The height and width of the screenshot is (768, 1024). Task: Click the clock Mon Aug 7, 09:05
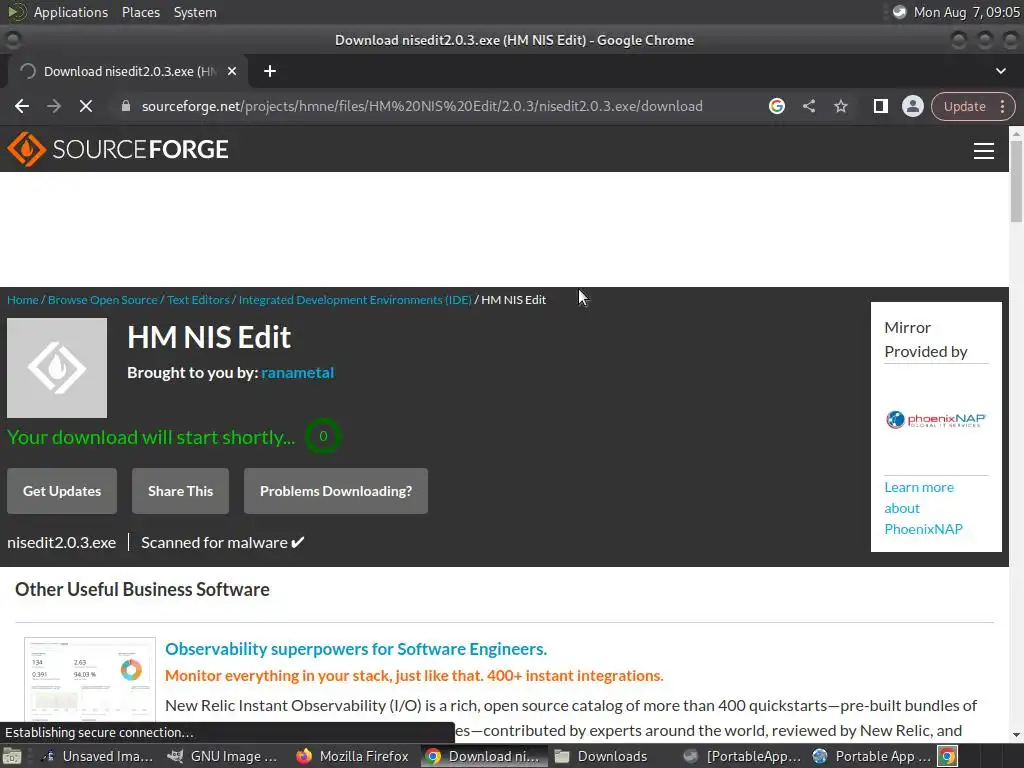pos(967,12)
